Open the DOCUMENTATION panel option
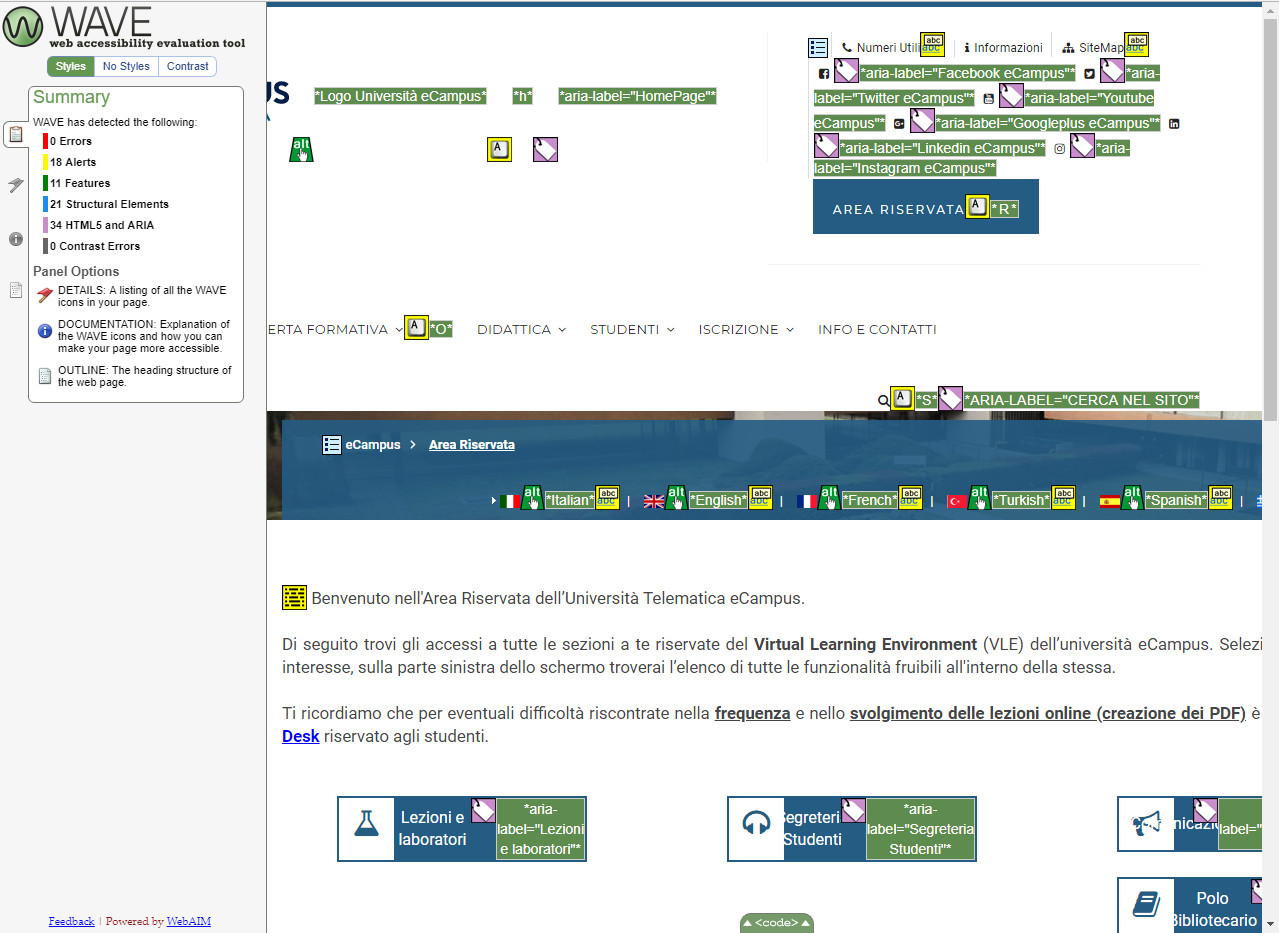This screenshot has height=933, width=1279. point(135,336)
